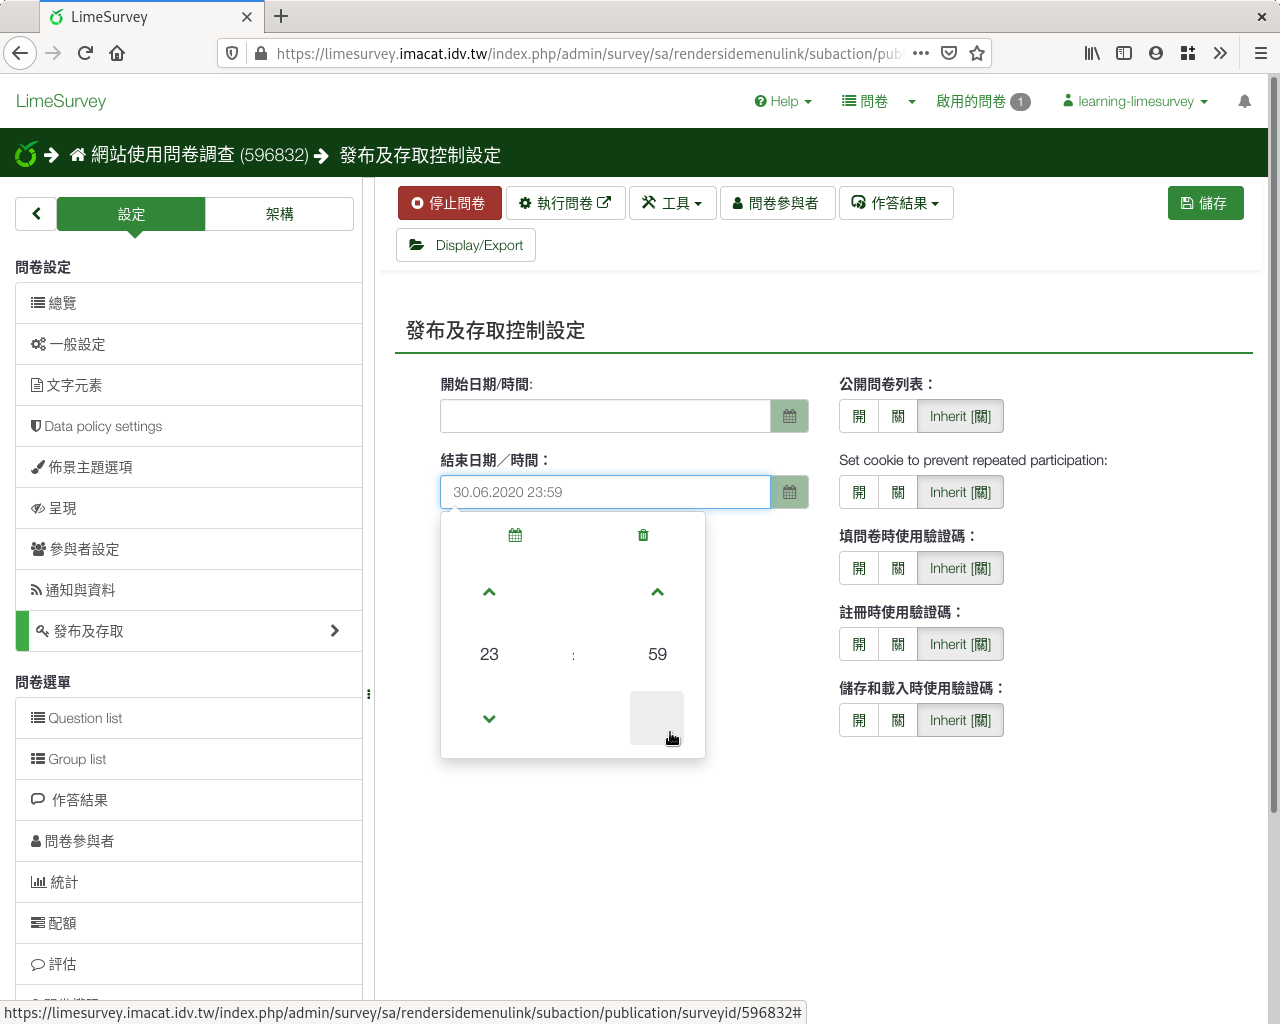1280x1024 pixels.
Task: Set 公開問卷列表 to 開
Action: click(x=859, y=416)
